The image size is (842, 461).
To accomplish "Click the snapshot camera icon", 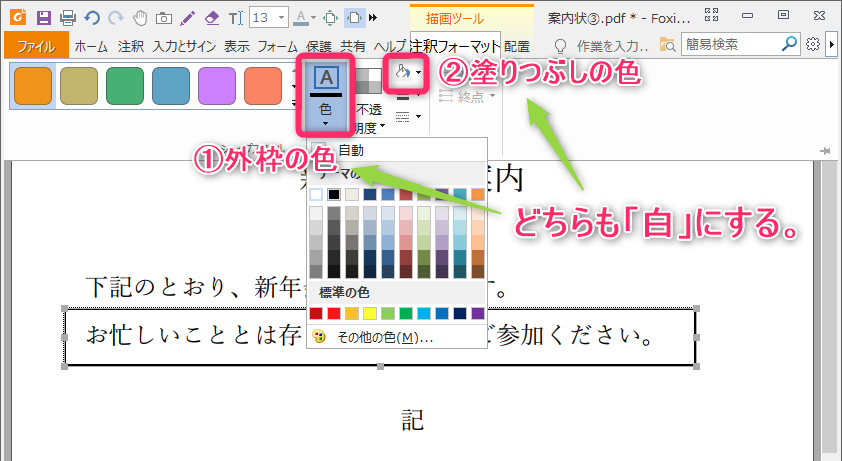I will pos(162,18).
